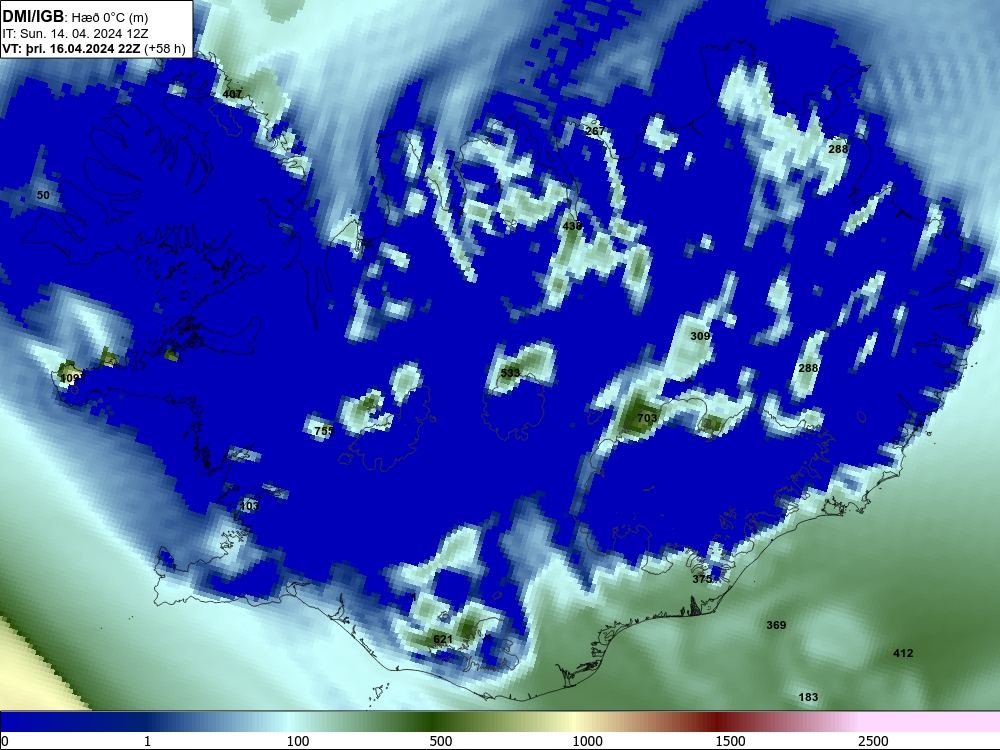The width and height of the screenshot is (1000, 750).
Task: Click the "(+58 h)" forecast offset text
Action: (x=165, y=48)
